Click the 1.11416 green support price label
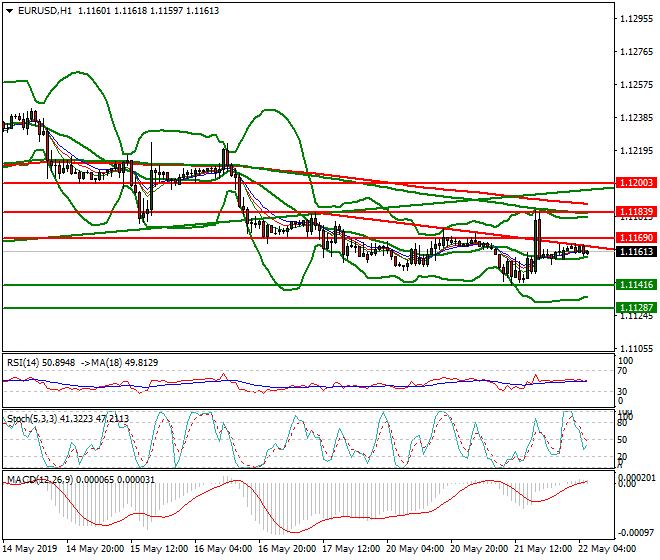This screenshot has height=560, width=660. (x=636, y=285)
